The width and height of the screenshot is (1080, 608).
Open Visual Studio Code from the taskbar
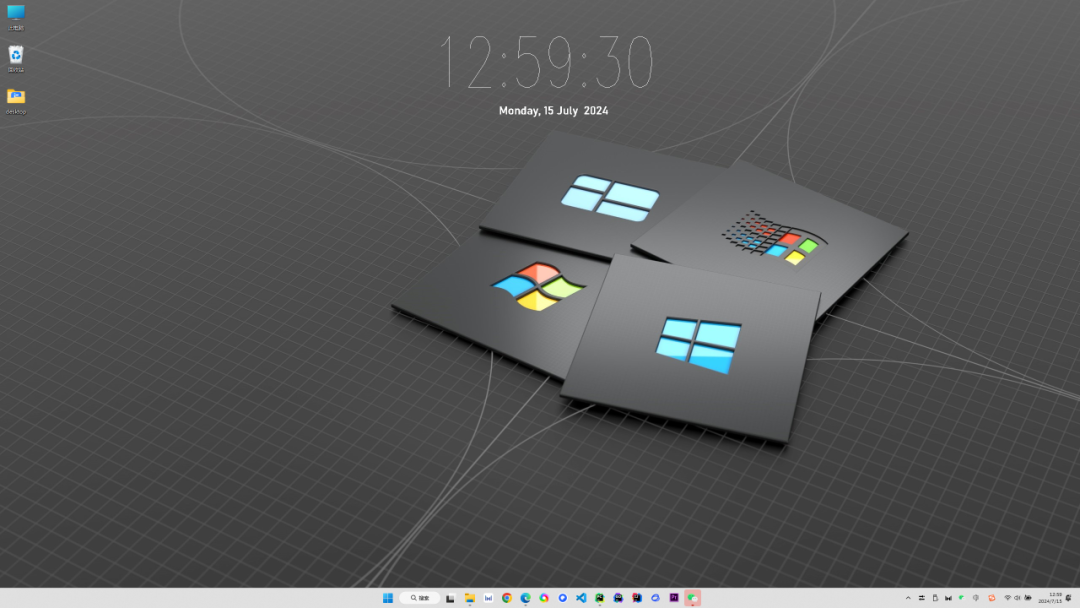coord(581,598)
